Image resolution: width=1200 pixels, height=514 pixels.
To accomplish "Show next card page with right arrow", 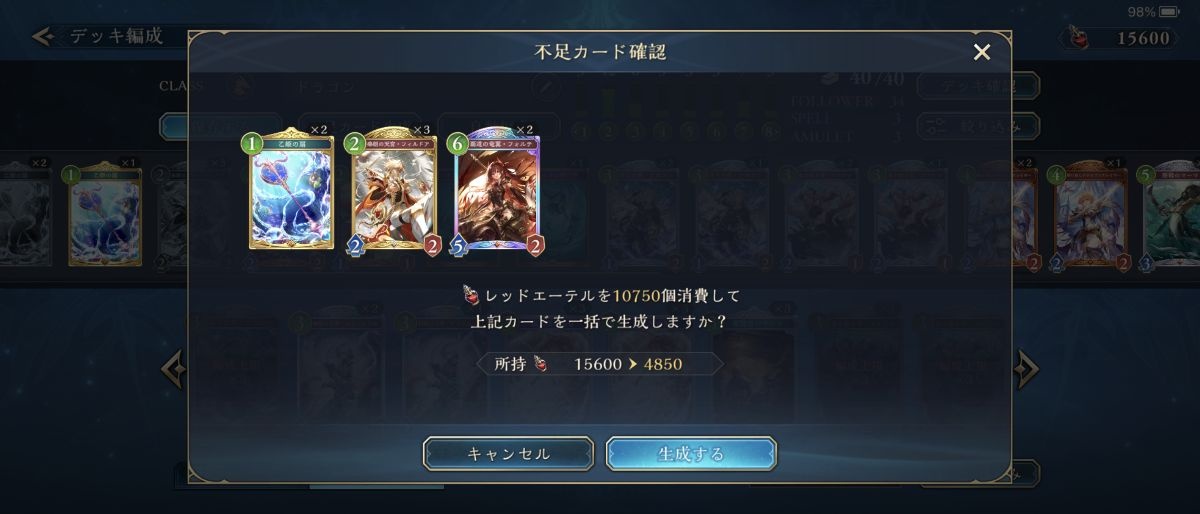I will 1027,369.
